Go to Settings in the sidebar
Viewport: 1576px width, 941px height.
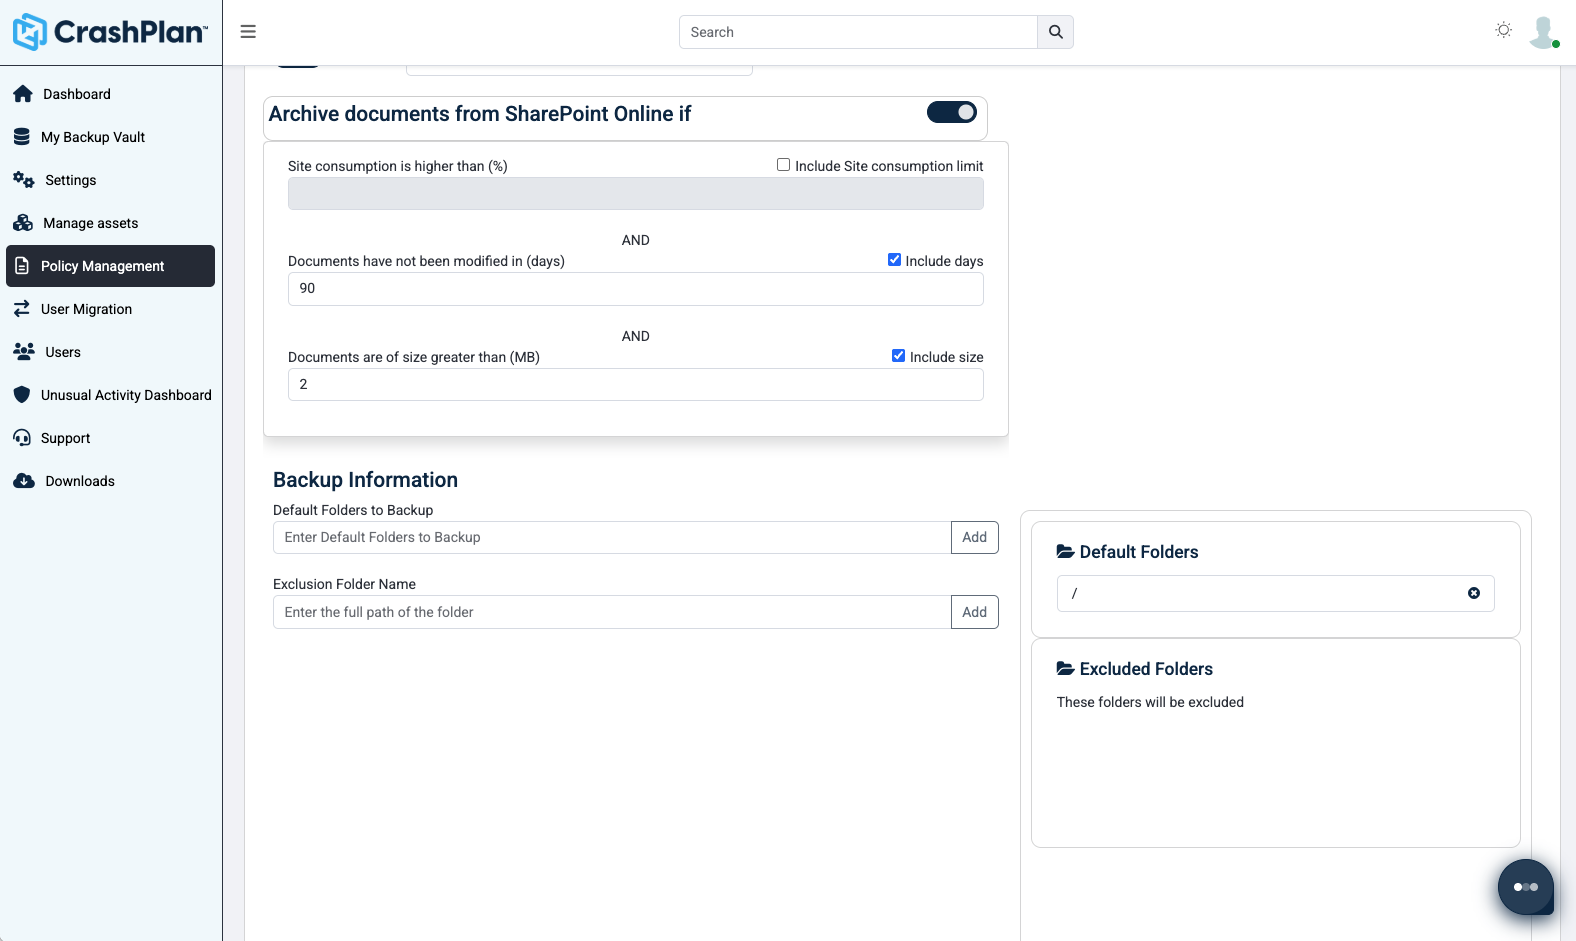tap(111, 180)
